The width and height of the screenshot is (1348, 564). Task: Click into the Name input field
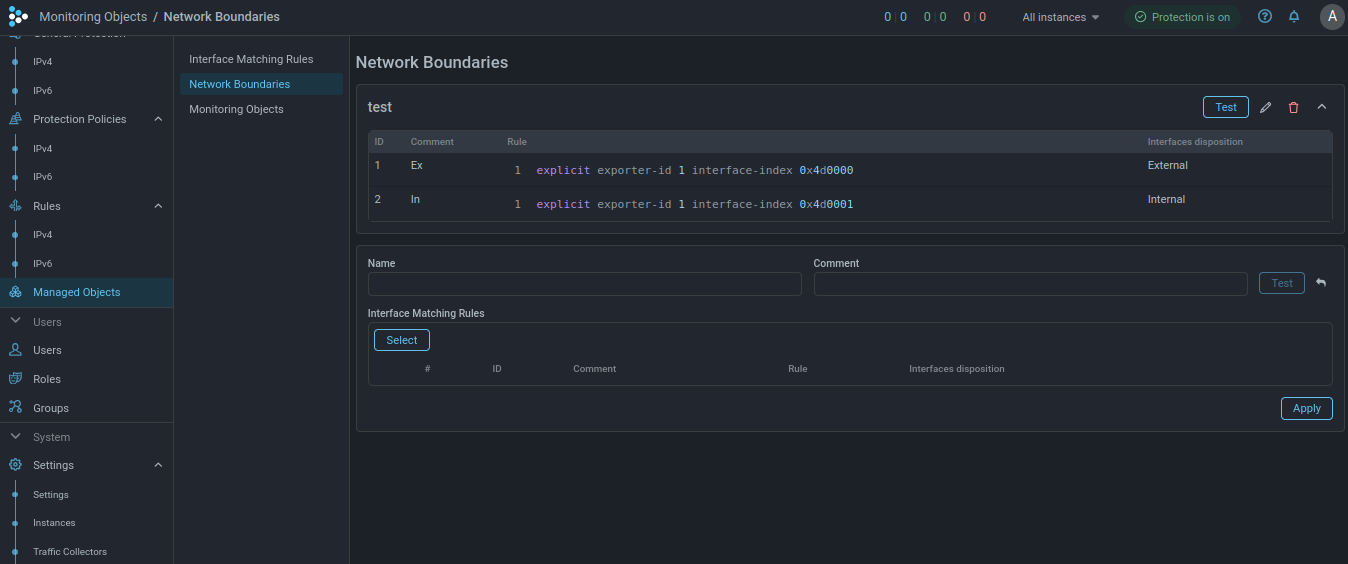pyautogui.click(x=584, y=284)
